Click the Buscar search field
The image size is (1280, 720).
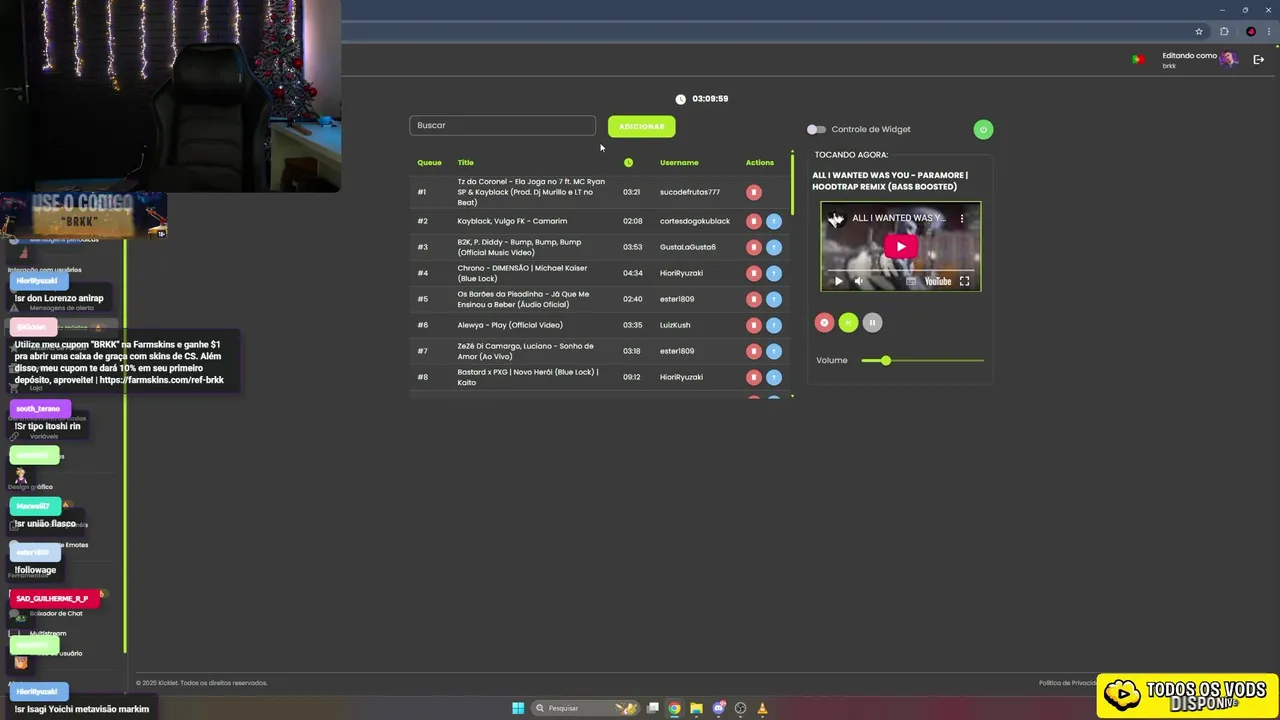tap(502, 125)
